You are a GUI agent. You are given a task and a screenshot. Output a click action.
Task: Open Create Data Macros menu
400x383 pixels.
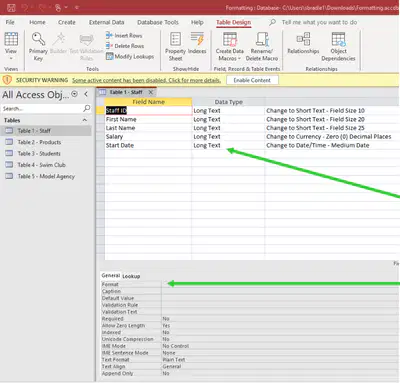pos(230,47)
